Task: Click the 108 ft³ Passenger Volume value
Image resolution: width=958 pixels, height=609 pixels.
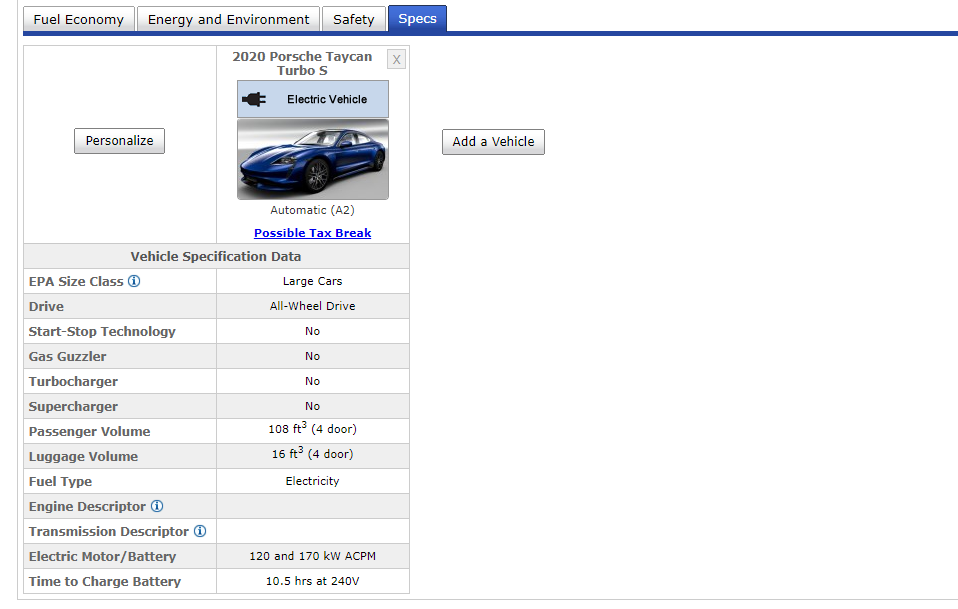Action: pyautogui.click(x=312, y=430)
